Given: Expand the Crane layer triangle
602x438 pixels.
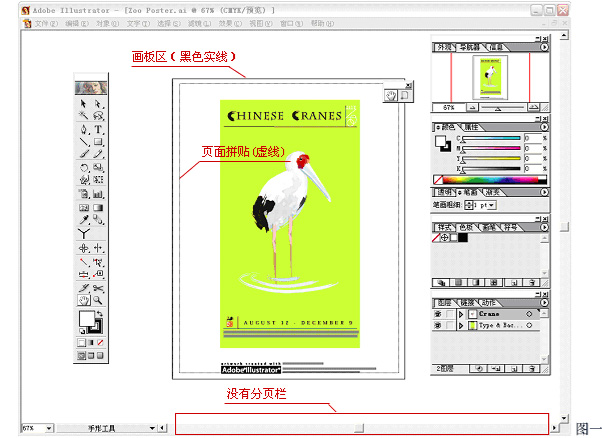Looking at the screenshot, I should pyautogui.click(x=461, y=313).
